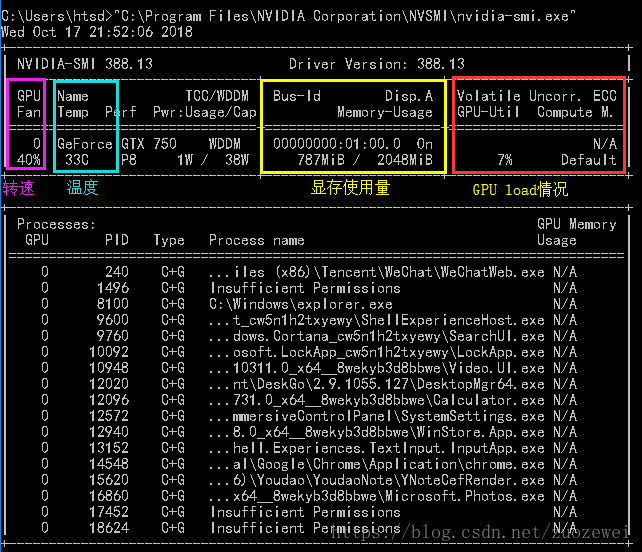Viewport: 642px width, 552px height.
Task: Select the Calculator.exe process entry
Action: tap(377, 400)
